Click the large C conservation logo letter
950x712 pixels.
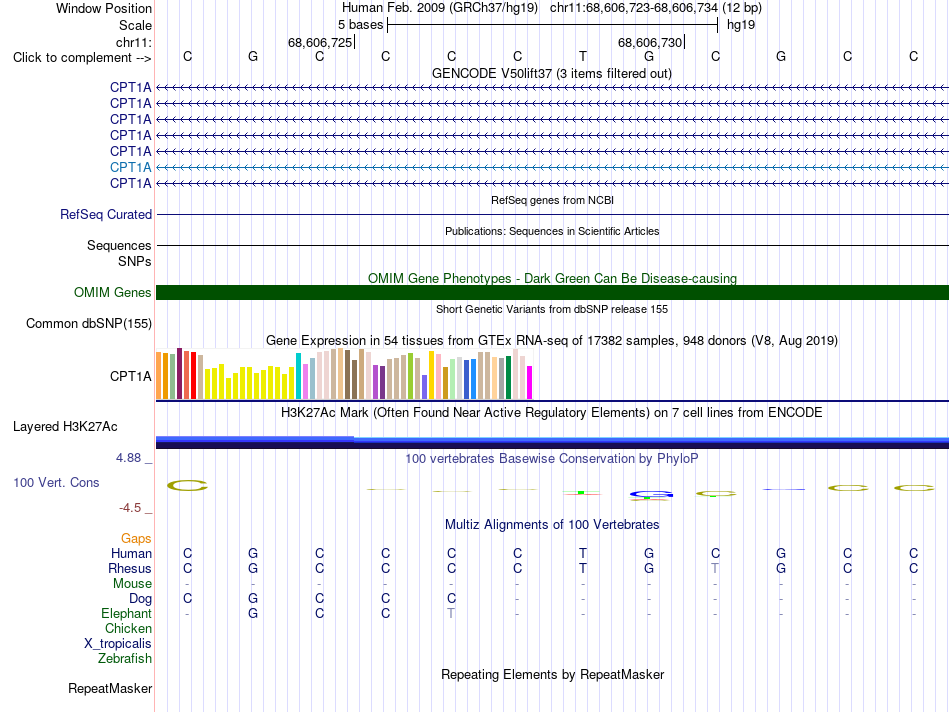click(187, 485)
